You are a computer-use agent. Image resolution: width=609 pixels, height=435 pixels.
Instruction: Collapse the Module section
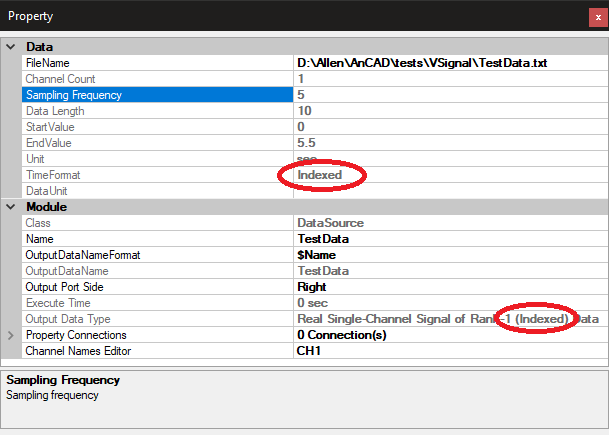point(12,207)
